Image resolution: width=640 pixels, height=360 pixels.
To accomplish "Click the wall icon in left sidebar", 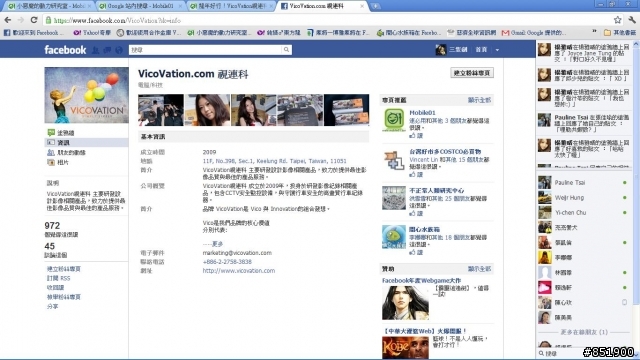I will pyautogui.click(x=51, y=133).
